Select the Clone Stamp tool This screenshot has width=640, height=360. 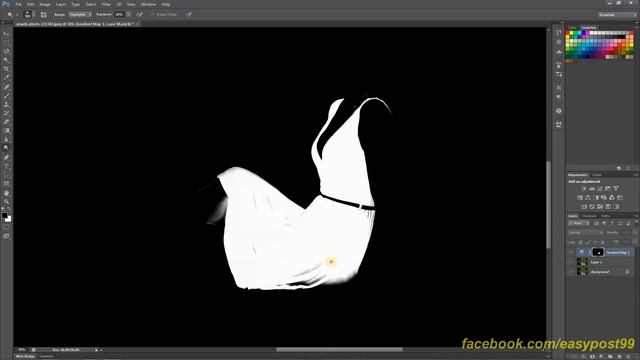[x=6, y=104]
